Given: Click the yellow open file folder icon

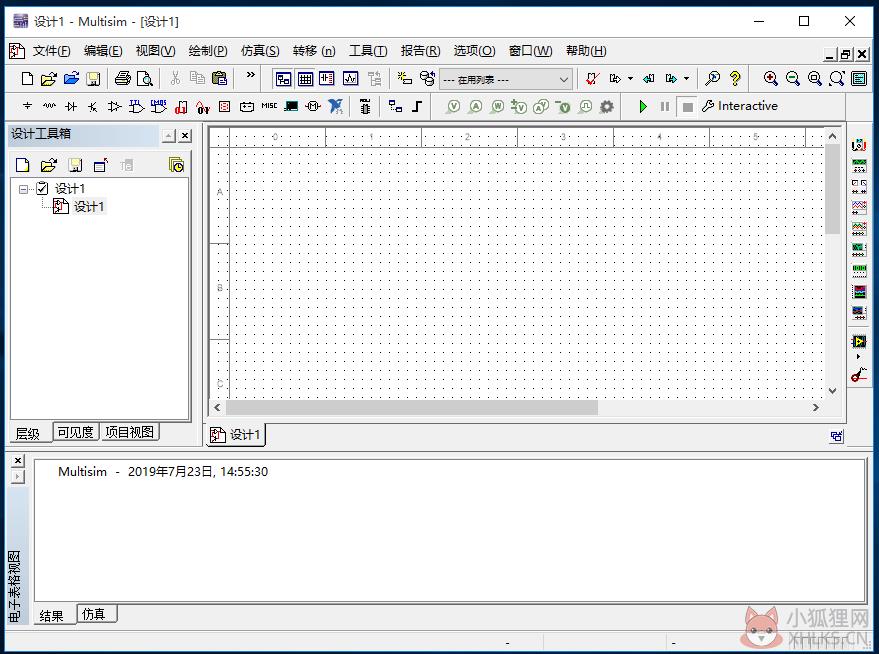Looking at the screenshot, I should click(x=49, y=78).
